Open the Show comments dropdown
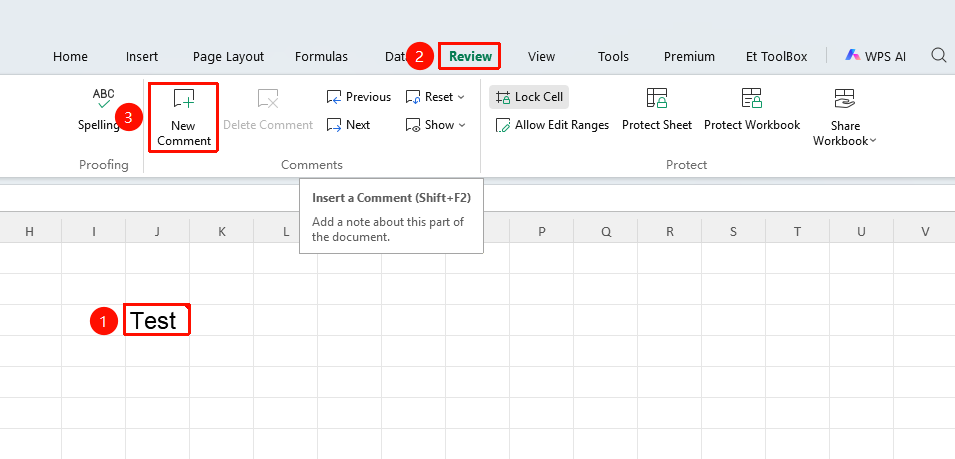 435,125
